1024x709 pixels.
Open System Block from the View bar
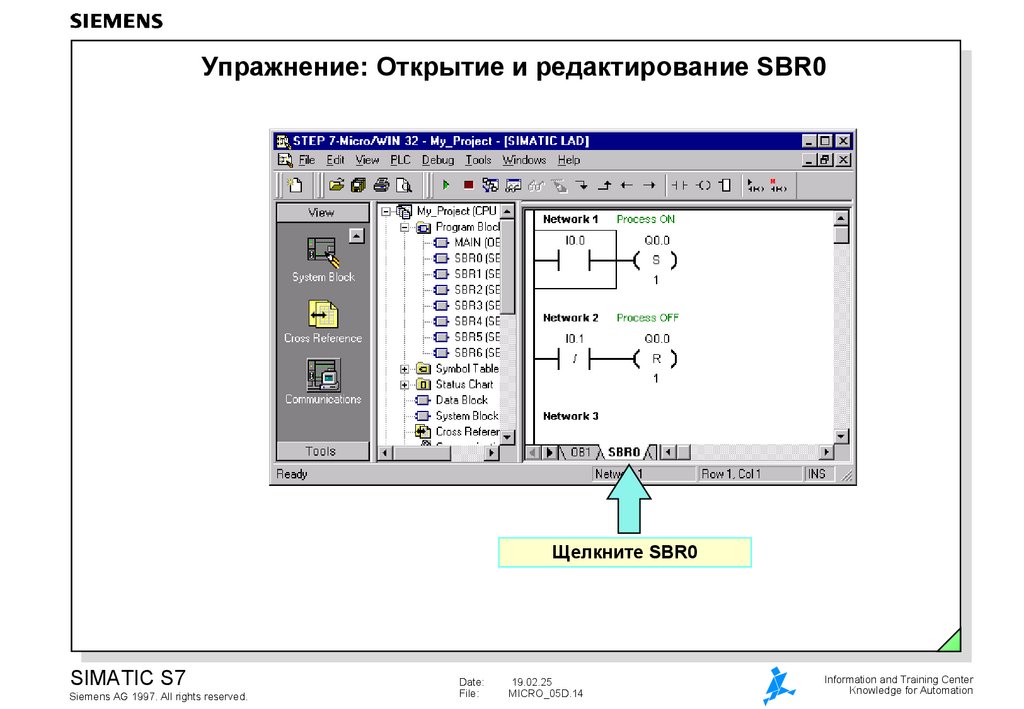tap(323, 259)
